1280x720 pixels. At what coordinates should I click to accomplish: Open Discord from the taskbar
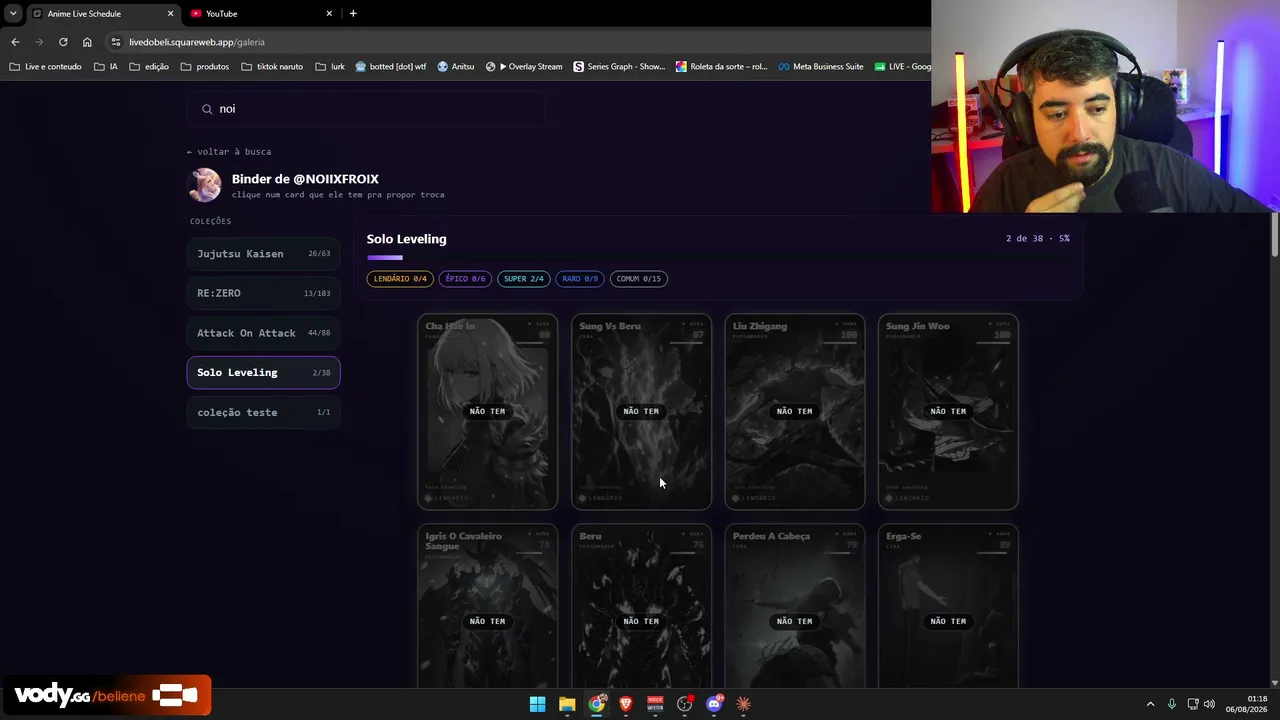coord(714,704)
